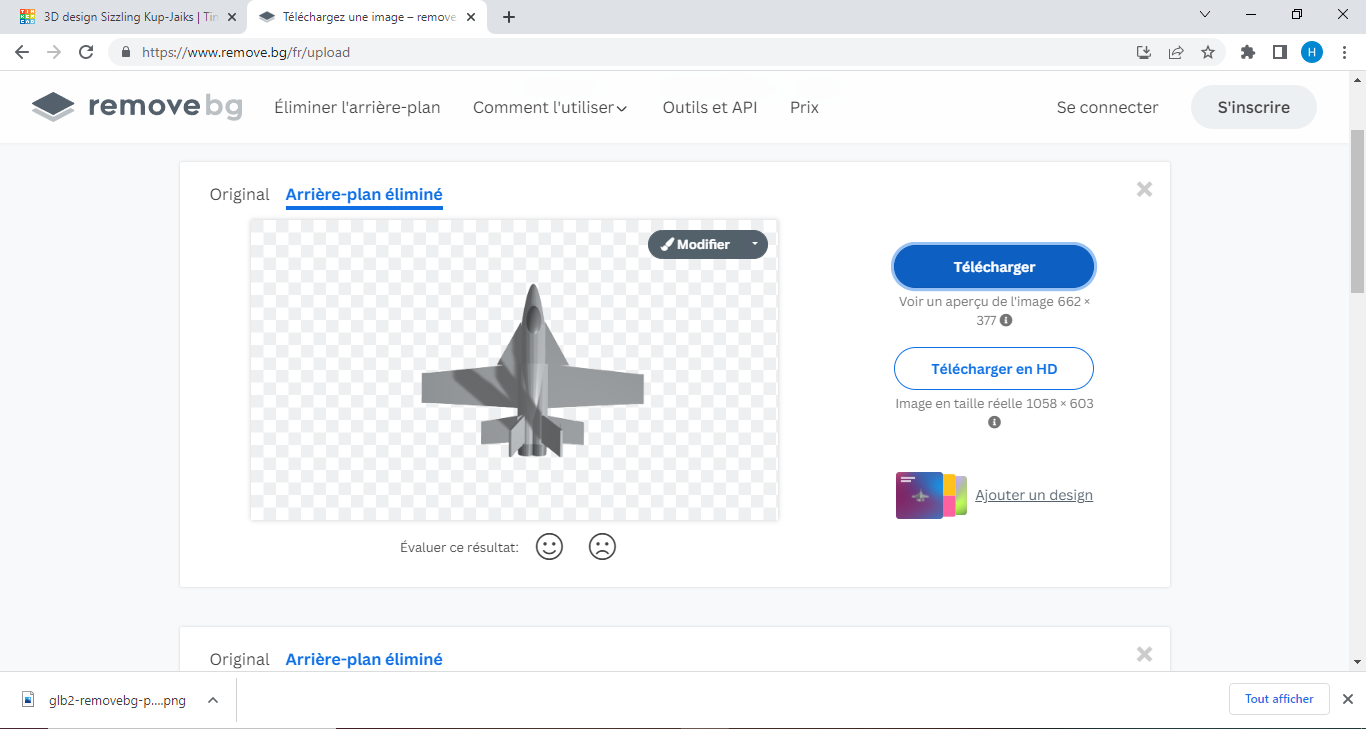The height and width of the screenshot is (729, 1366).
Task: Open the Ajouter un design link
Action: tap(1034, 495)
